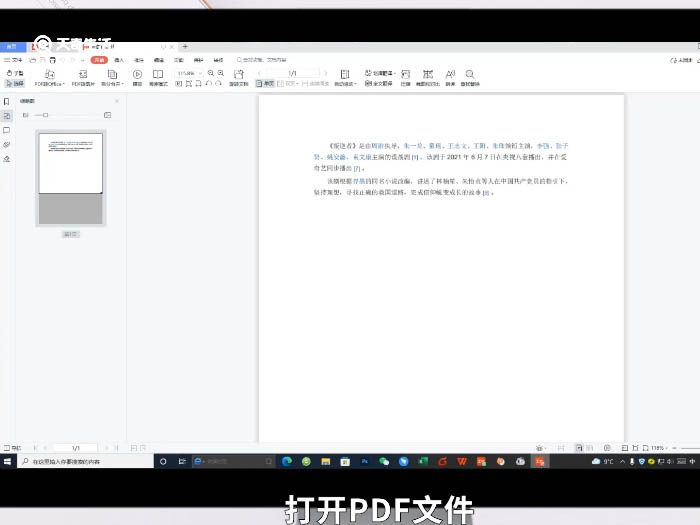Click the PDF to Image tool
This screenshot has width=700, height=525.
click(x=83, y=78)
